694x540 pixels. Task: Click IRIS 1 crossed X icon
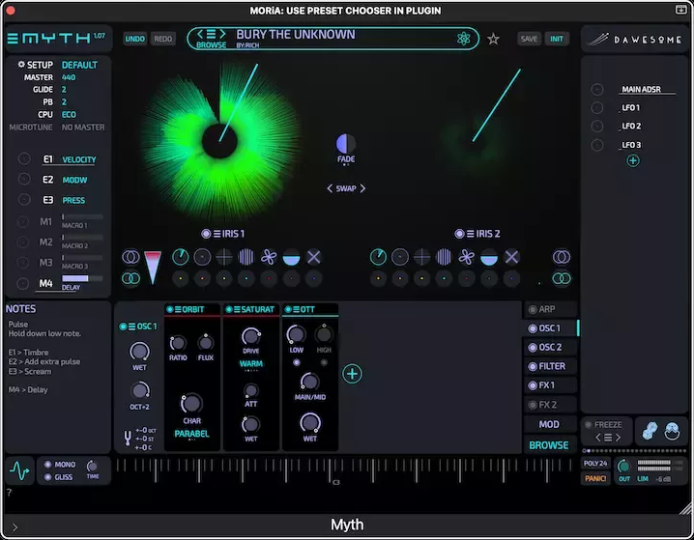click(314, 257)
